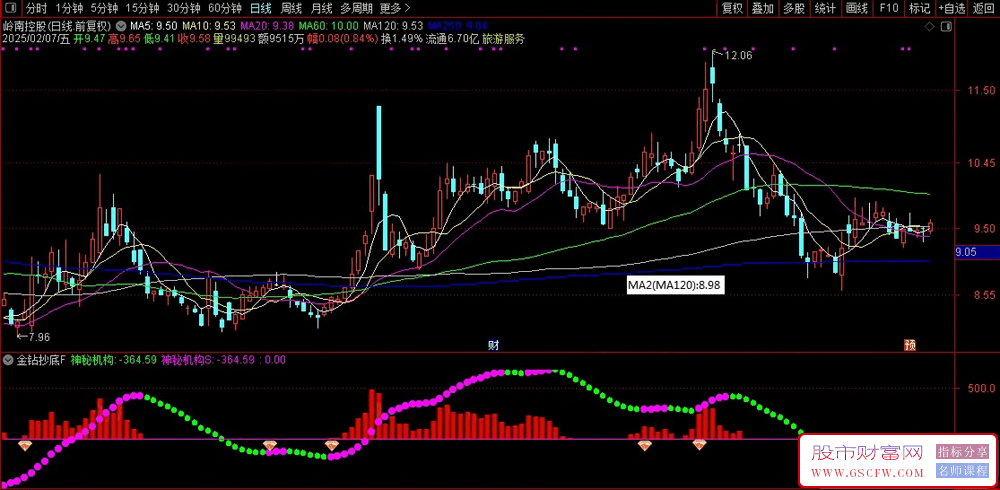Click the 标记 mark button

tap(919, 8)
